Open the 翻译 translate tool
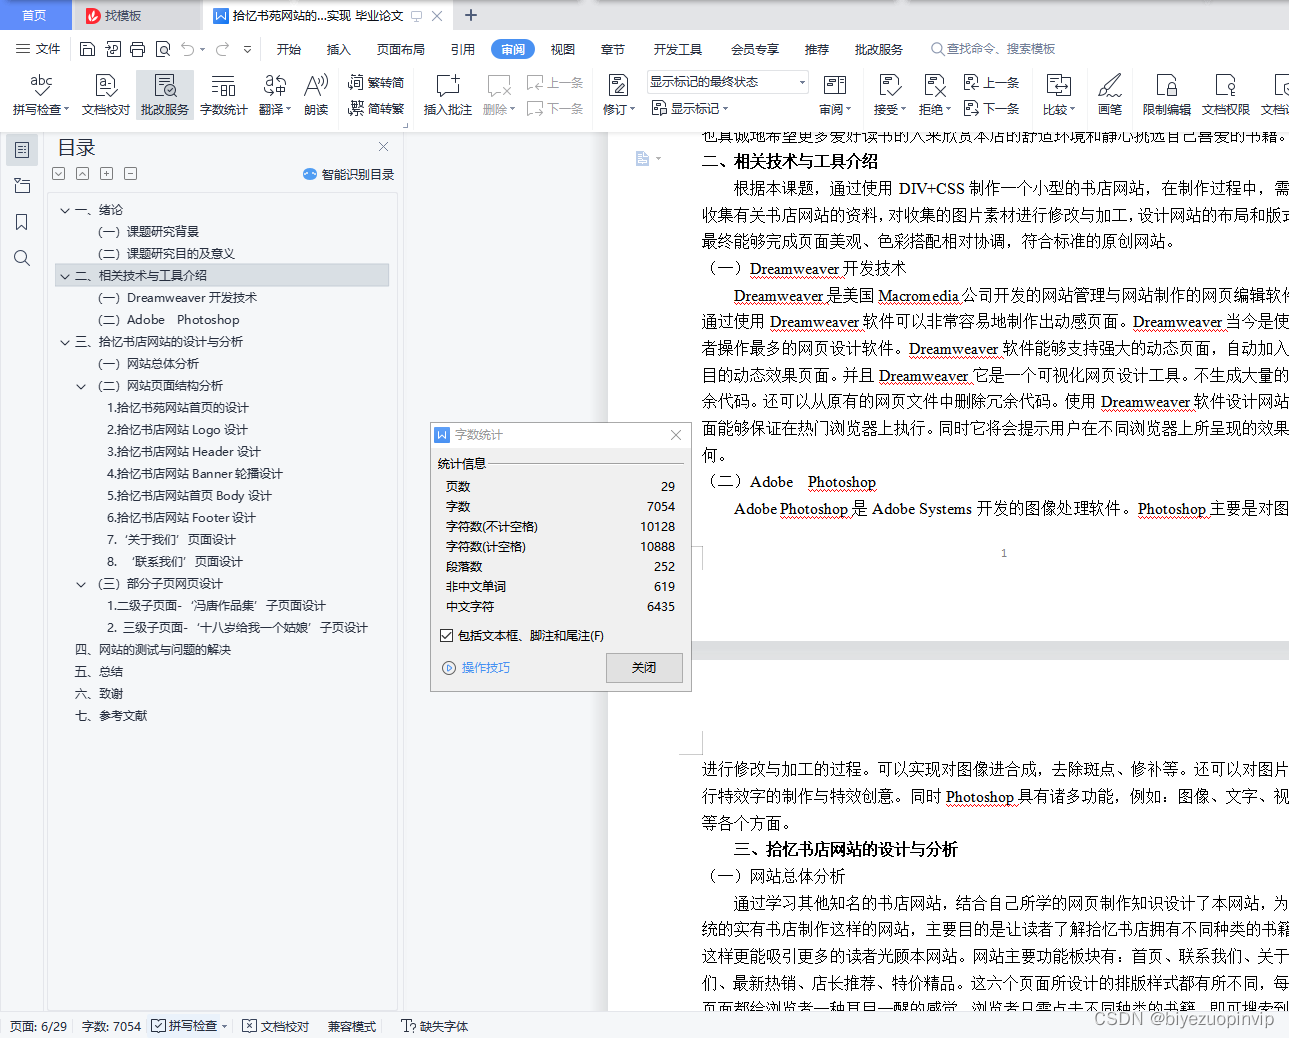Viewport: 1289px width, 1038px height. (x=275, y=95)
